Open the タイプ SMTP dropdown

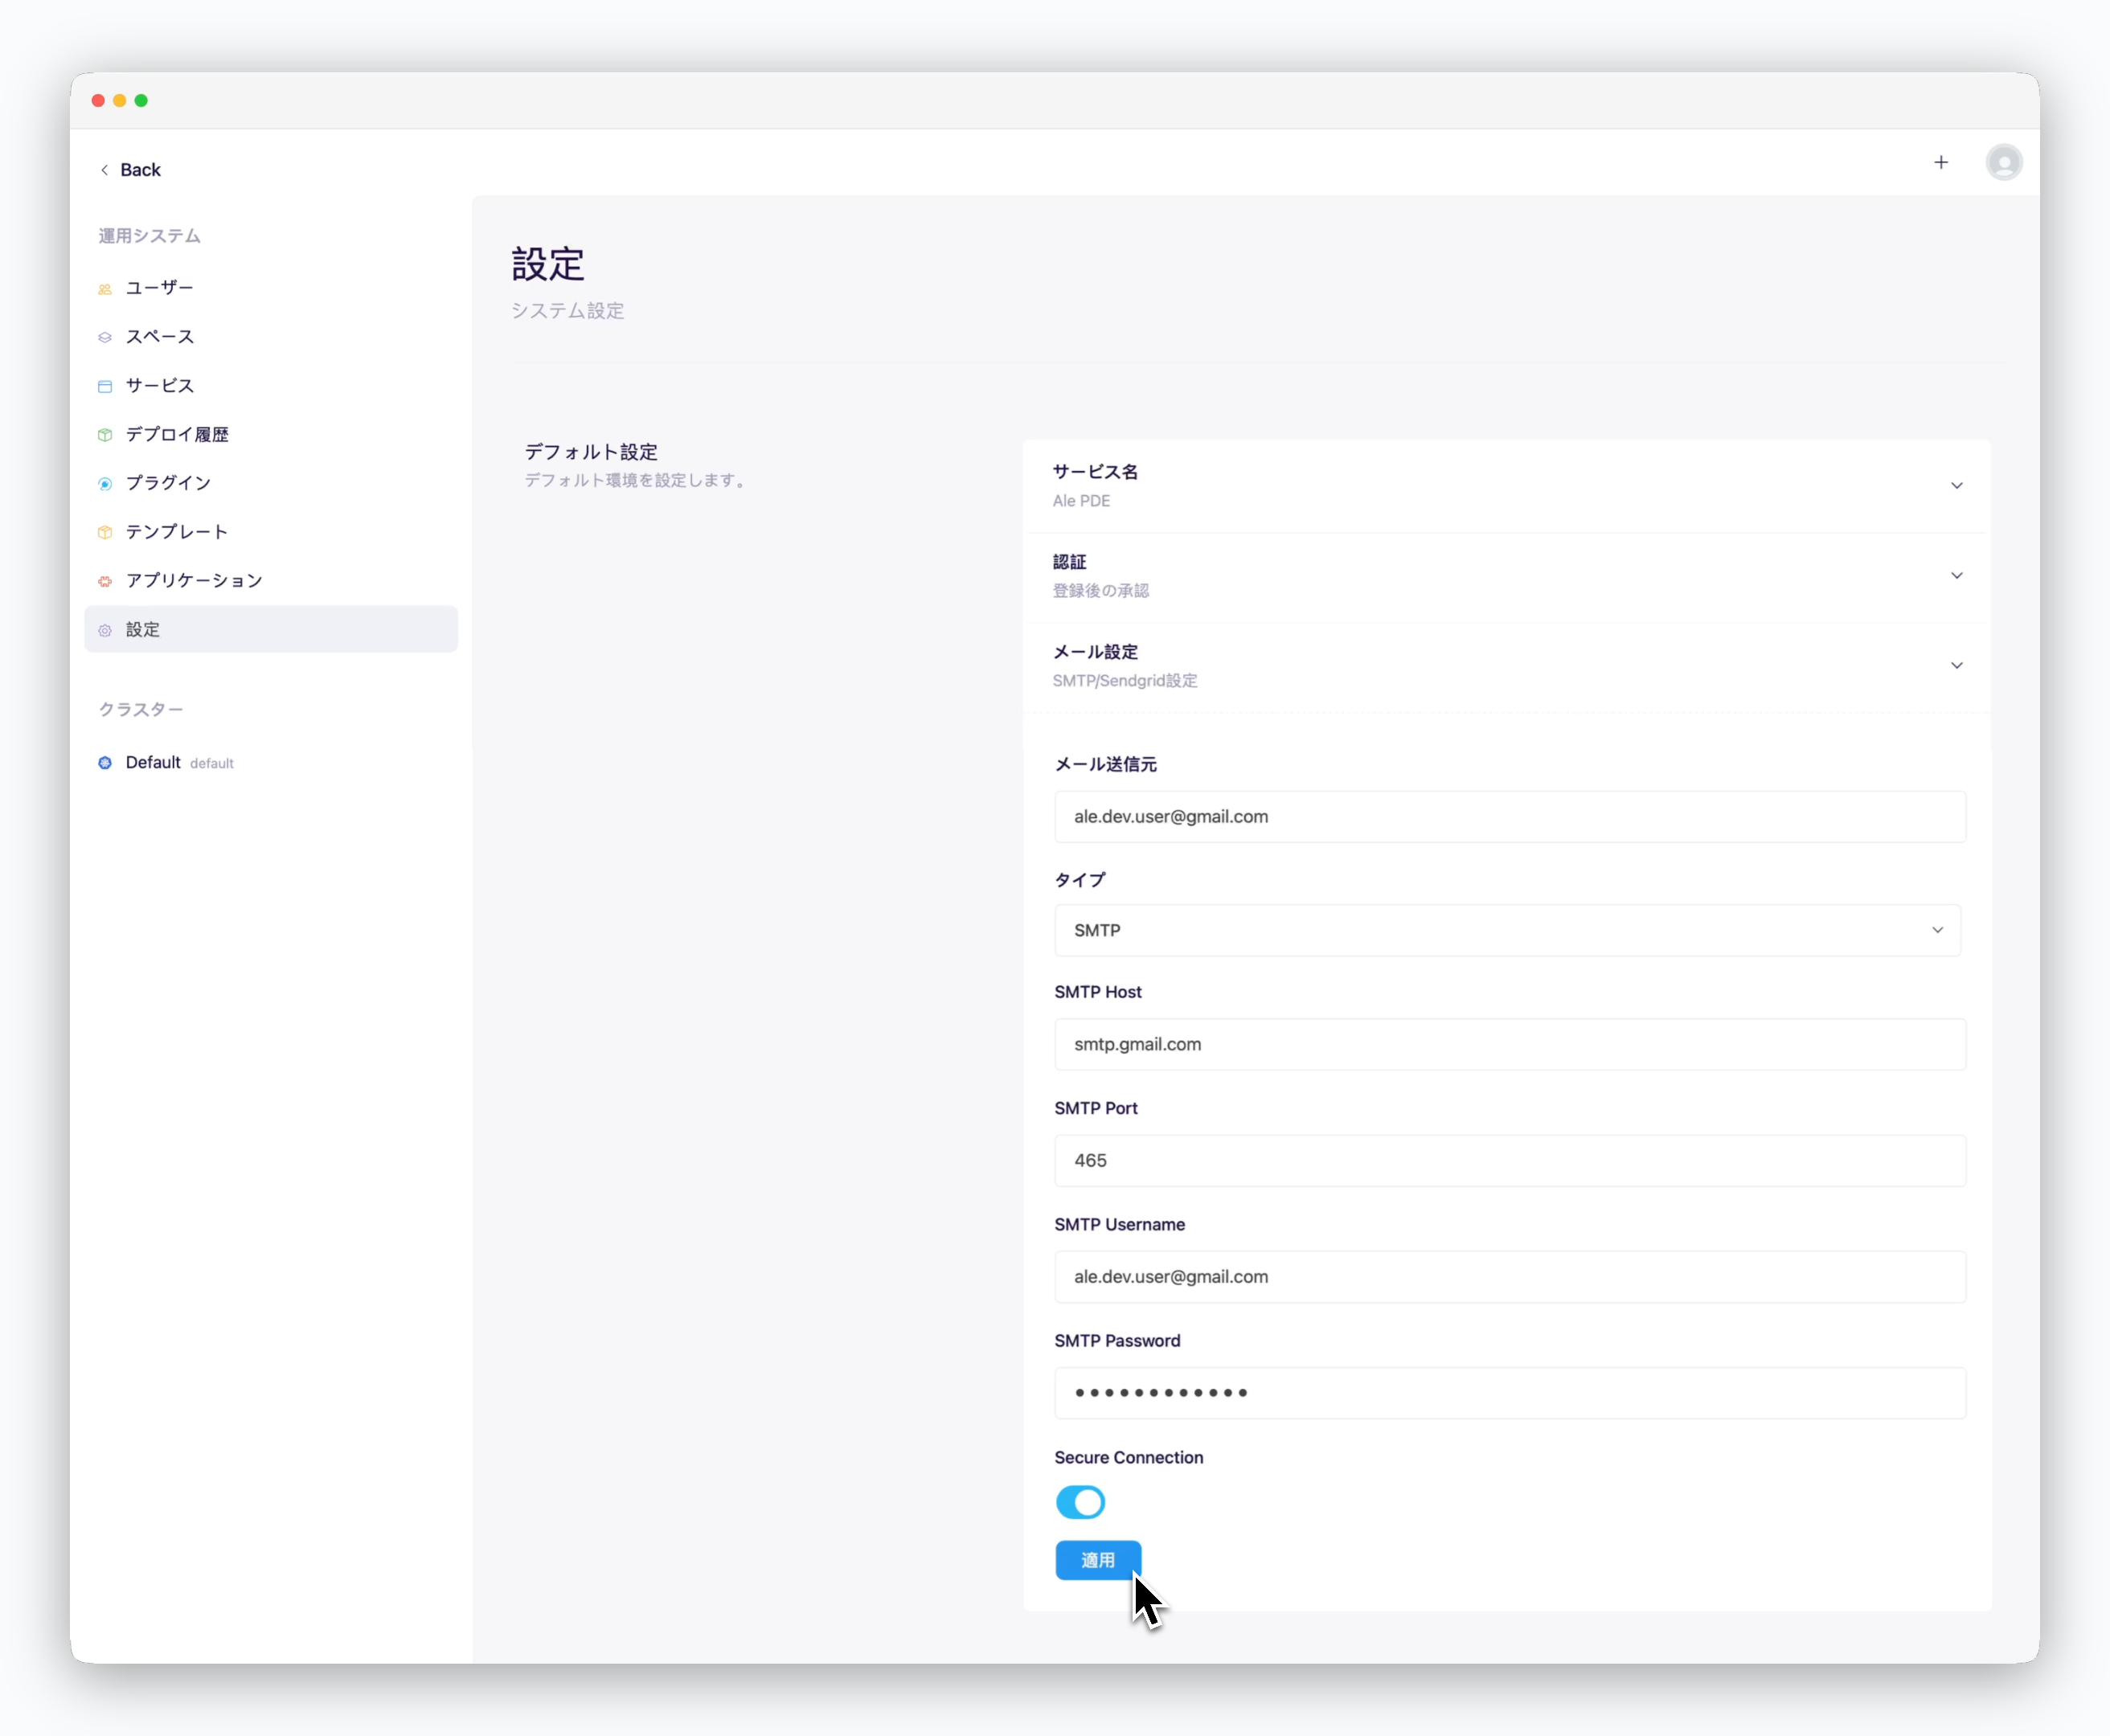1507,930
